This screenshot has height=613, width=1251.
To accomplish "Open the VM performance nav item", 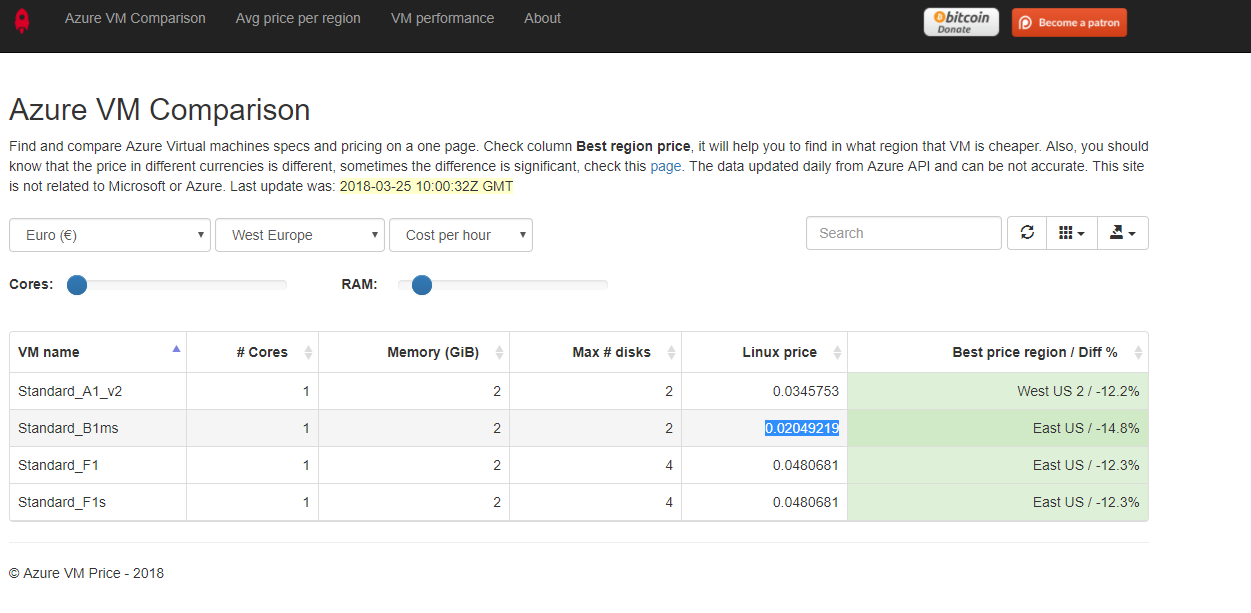I will click(442, 18).
